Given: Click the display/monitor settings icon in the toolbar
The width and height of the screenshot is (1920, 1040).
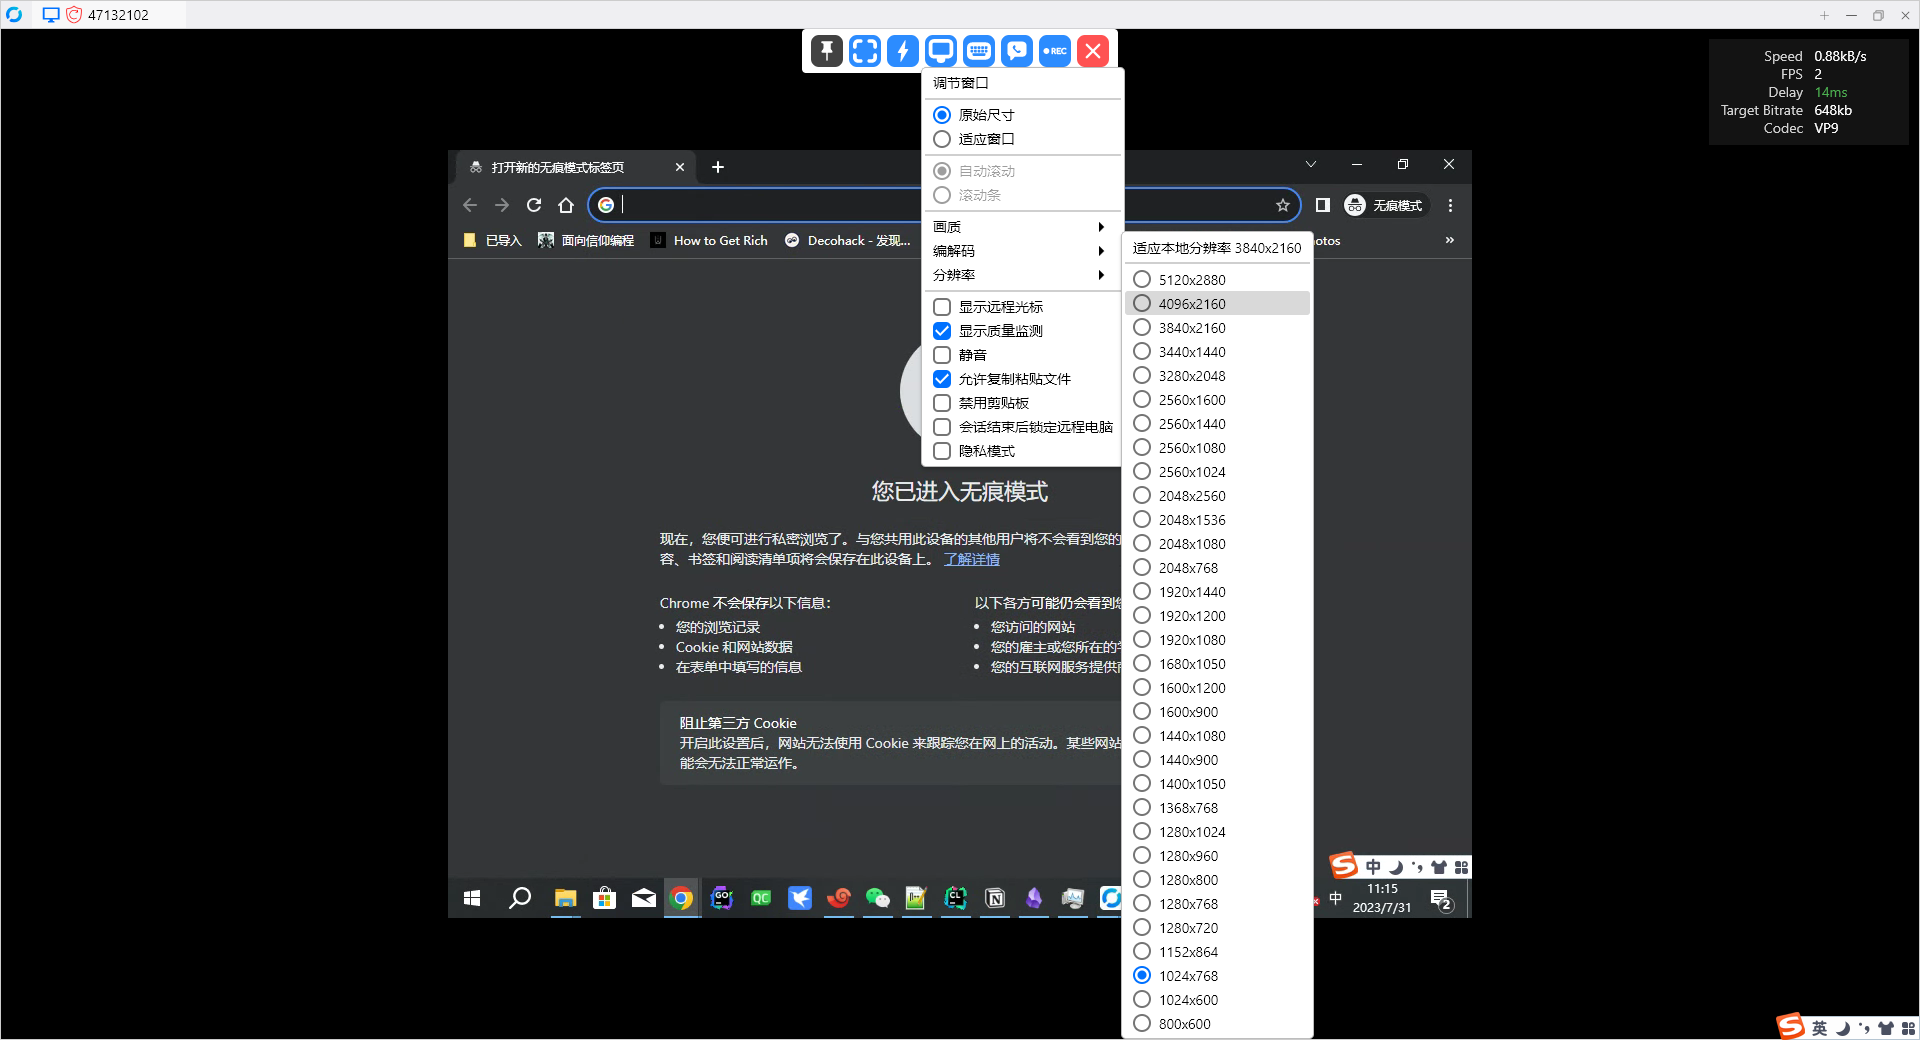Looking at the screenshot, I should pyautogui.click(x=940, y=50).
